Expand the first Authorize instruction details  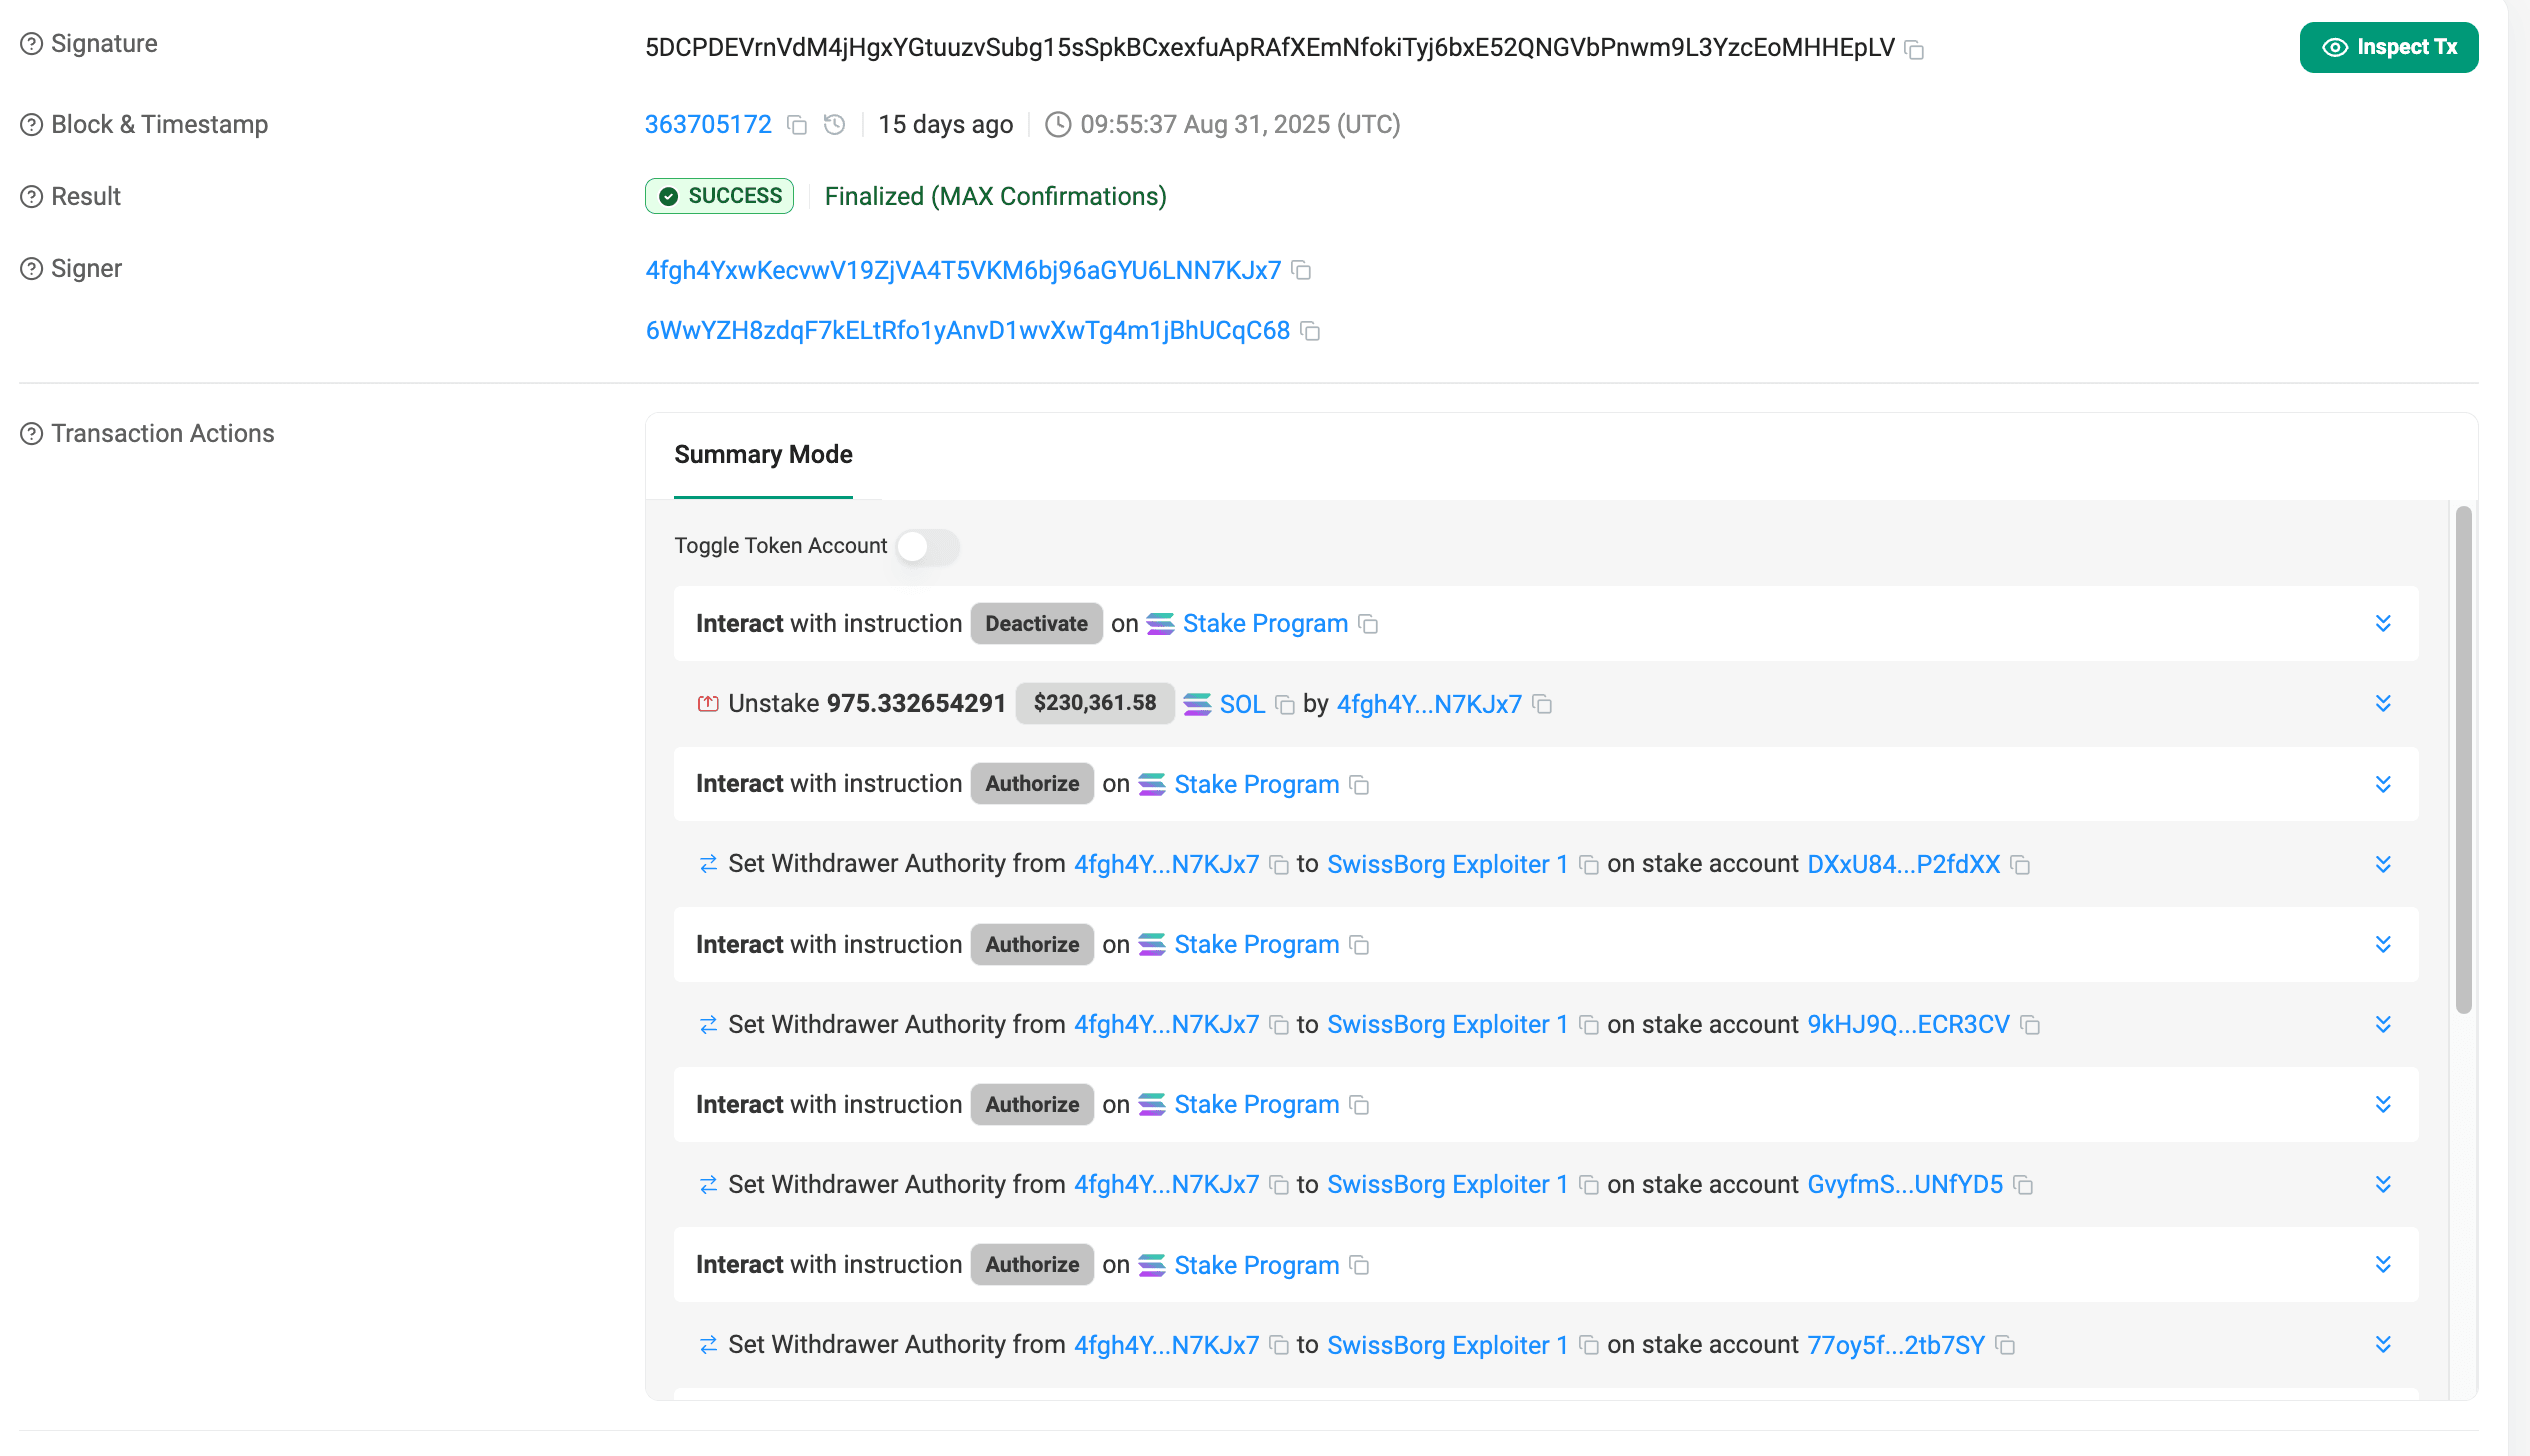point(2384,784)
